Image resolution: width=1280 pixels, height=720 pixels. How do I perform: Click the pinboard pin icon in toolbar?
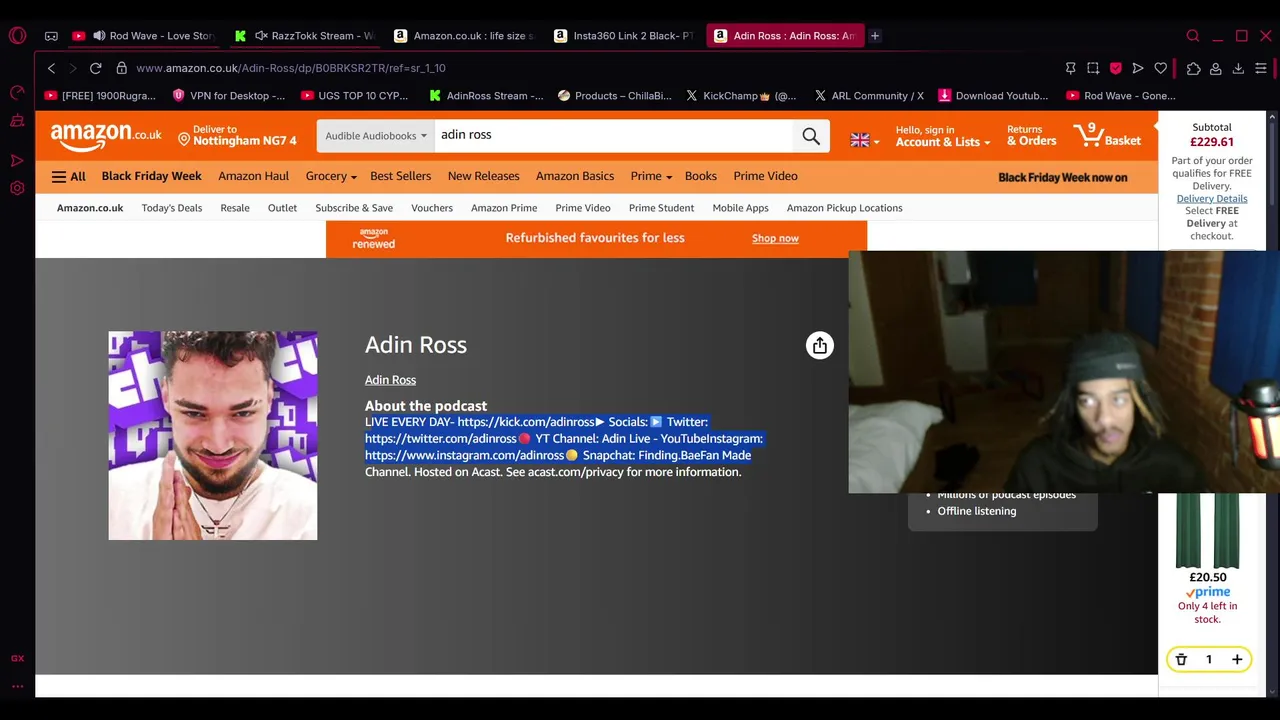coord(1070,68)
